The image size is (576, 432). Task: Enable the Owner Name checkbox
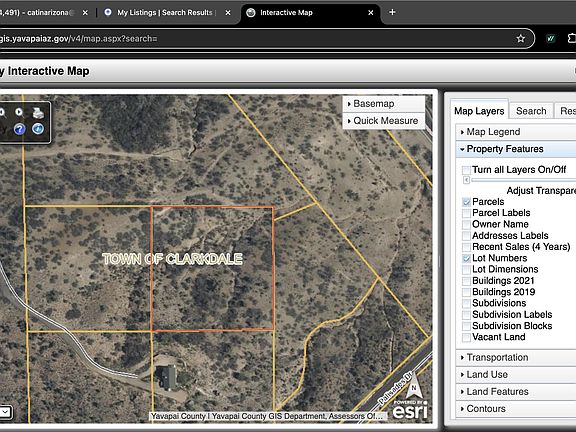(466, 224)
